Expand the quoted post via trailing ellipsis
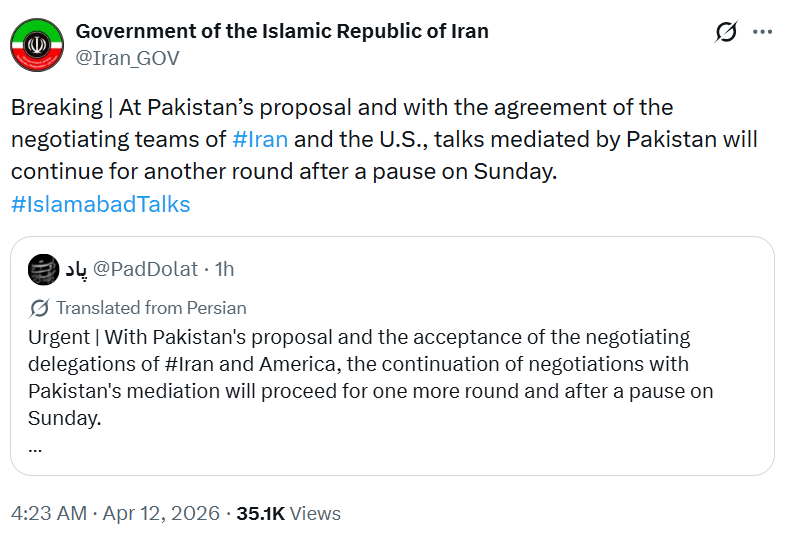This screenshot has width=795, height=543. click(x=35, y=445)
